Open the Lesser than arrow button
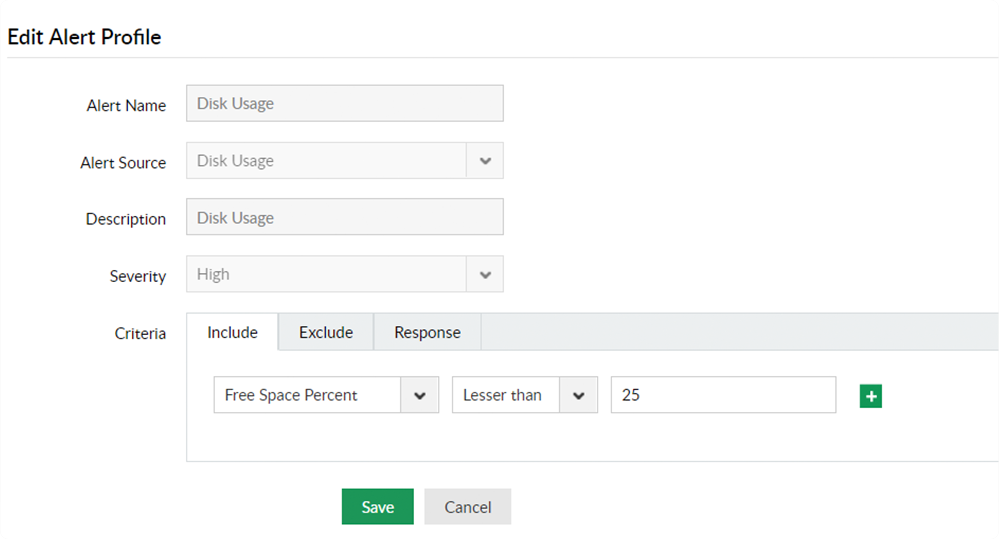 tap(578, 395)
